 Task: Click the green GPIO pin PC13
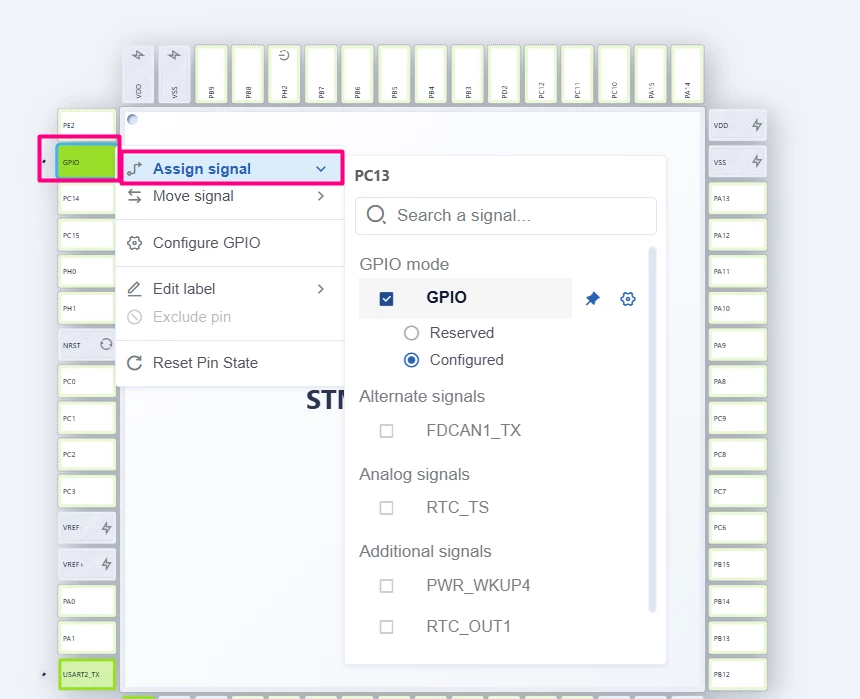86,162
